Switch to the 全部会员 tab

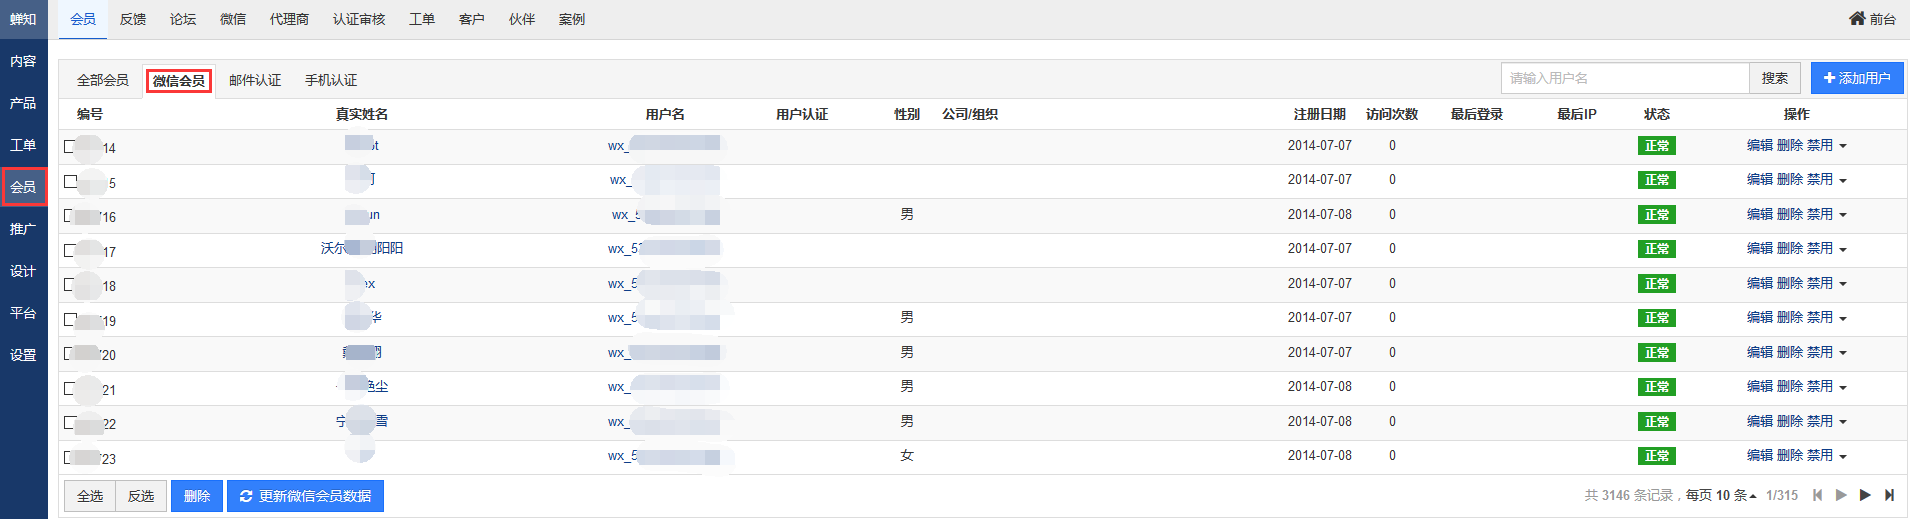[103, 80]
